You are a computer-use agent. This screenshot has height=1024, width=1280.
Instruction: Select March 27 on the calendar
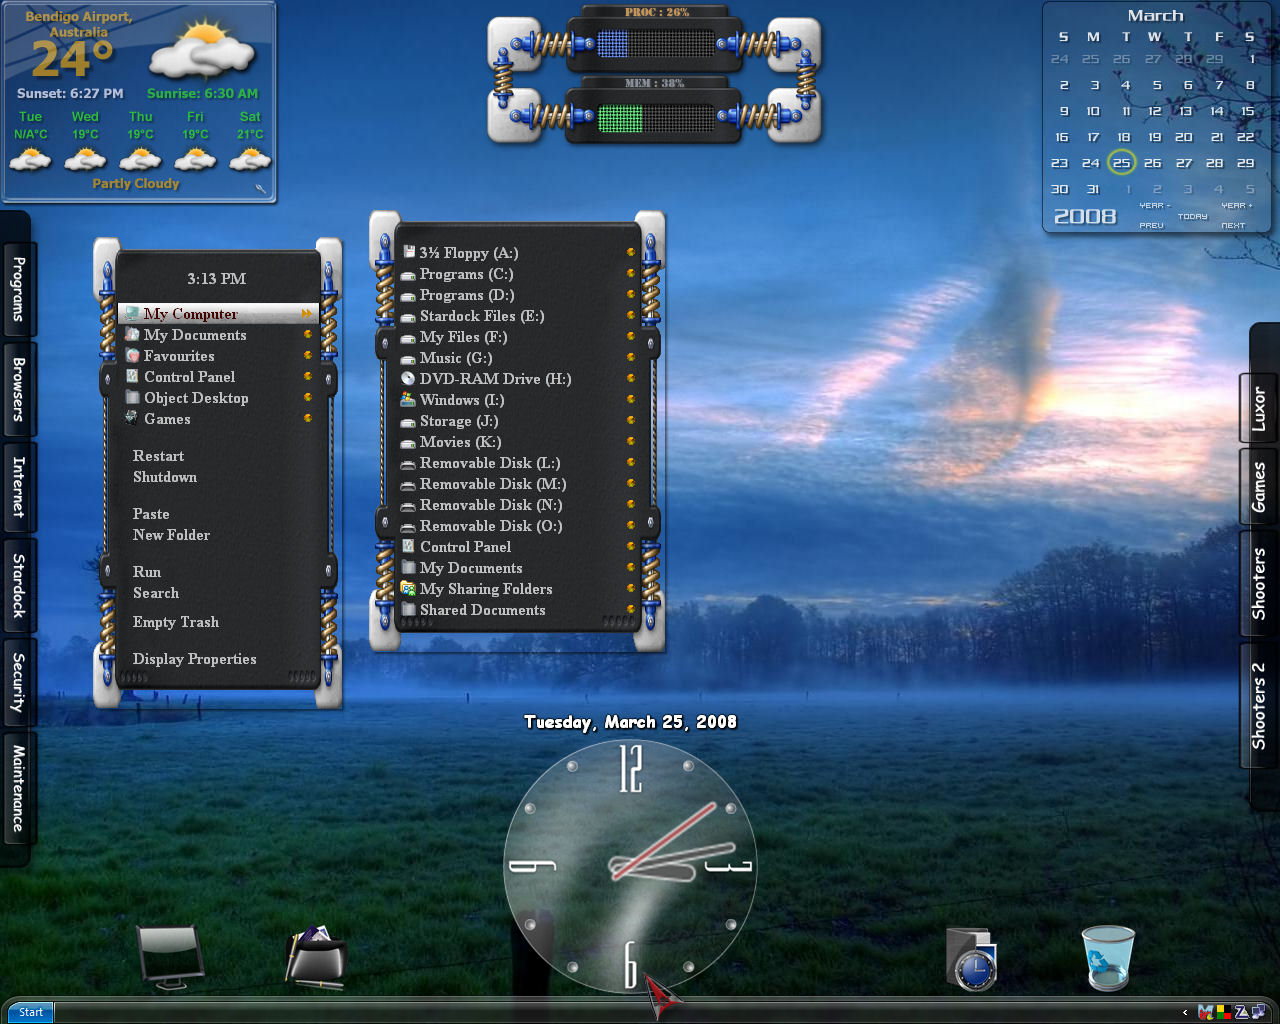point(1184,163)
